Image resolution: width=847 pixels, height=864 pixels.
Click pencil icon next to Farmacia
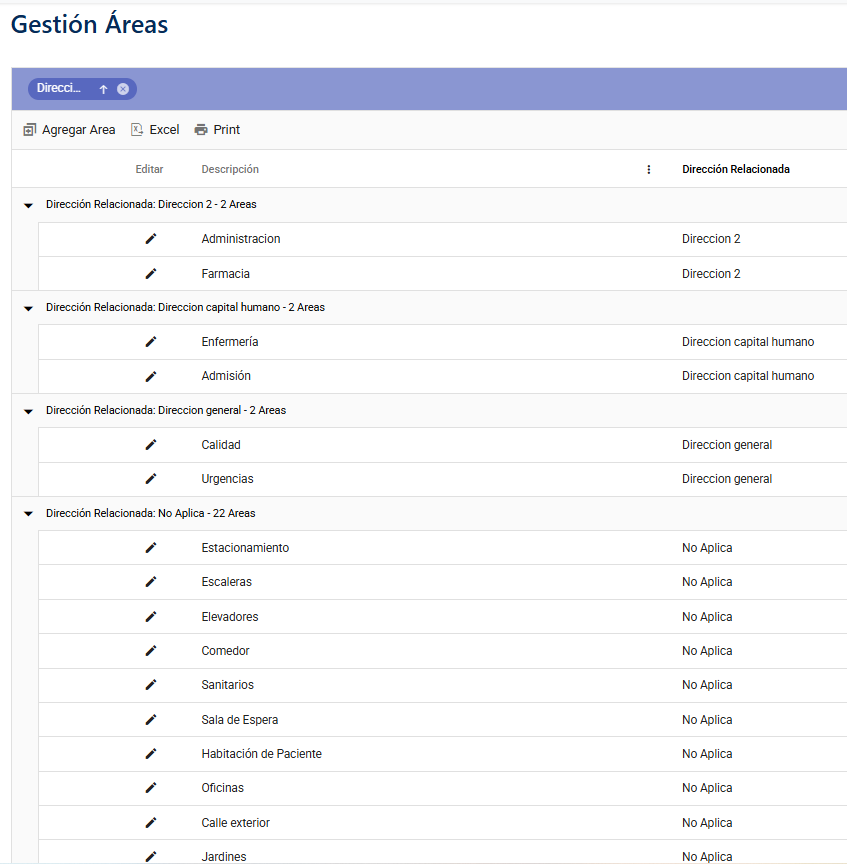(x=150, y=274)
